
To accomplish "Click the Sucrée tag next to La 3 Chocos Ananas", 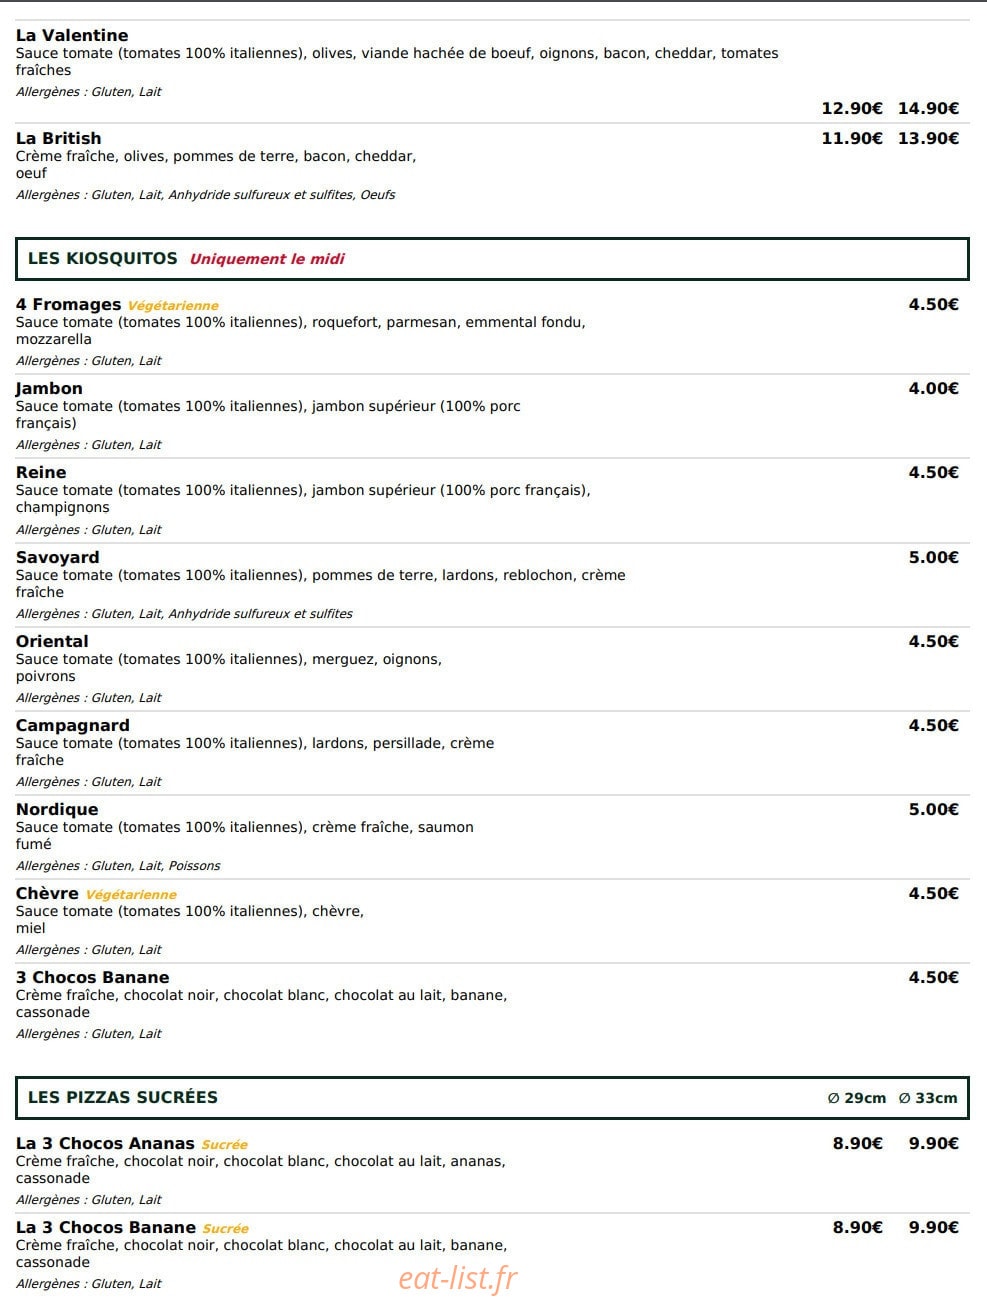I will [224, 1145].
